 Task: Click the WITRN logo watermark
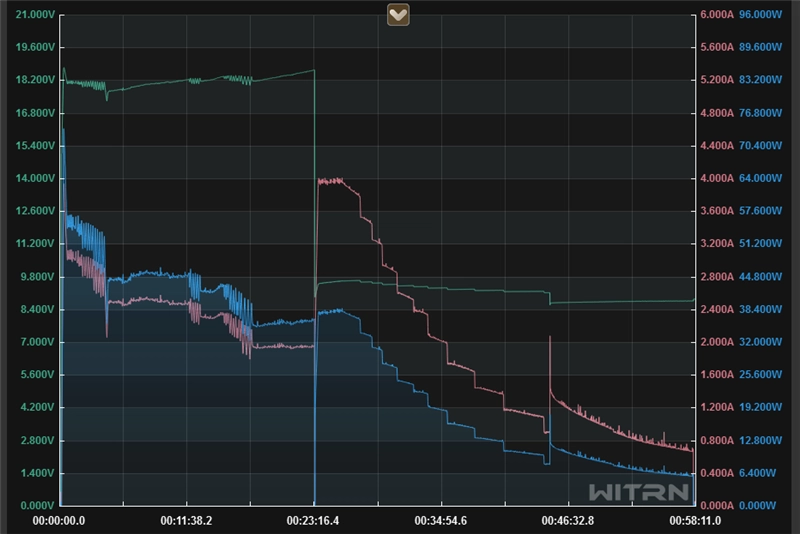click(x=637, y=492)
